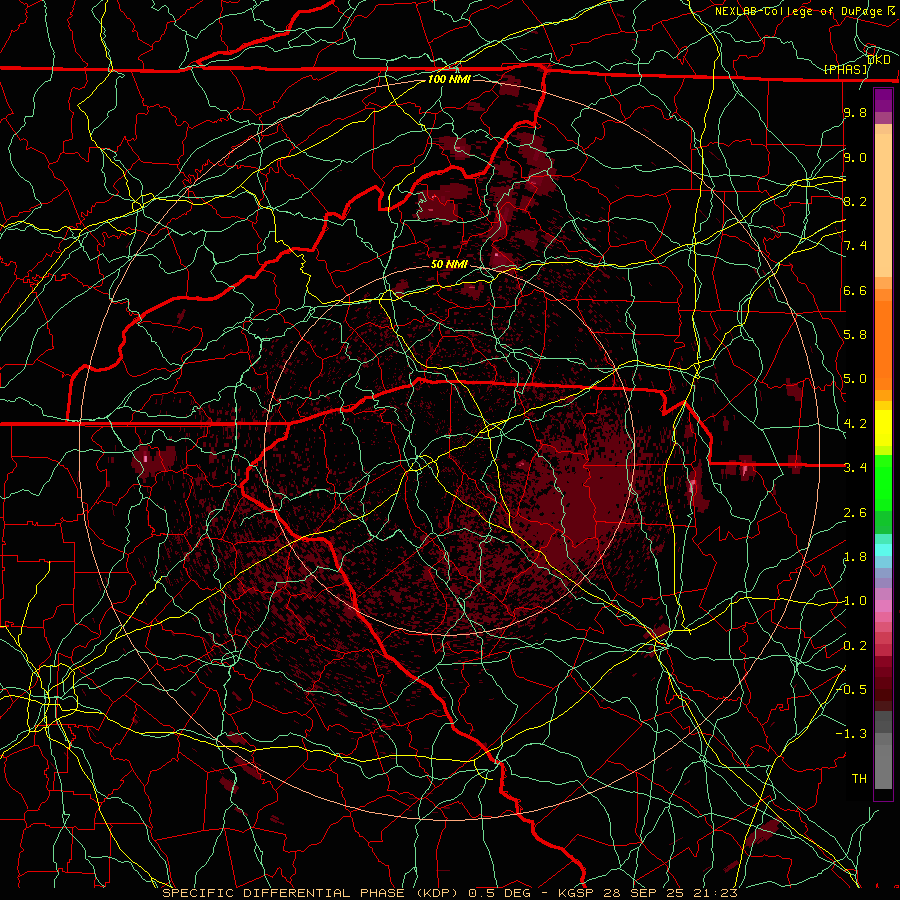Image resolution: width=900 pixels, height=900 pixels.
Task: Click the 50 NMI range ring label
Action: pos(449,264)
